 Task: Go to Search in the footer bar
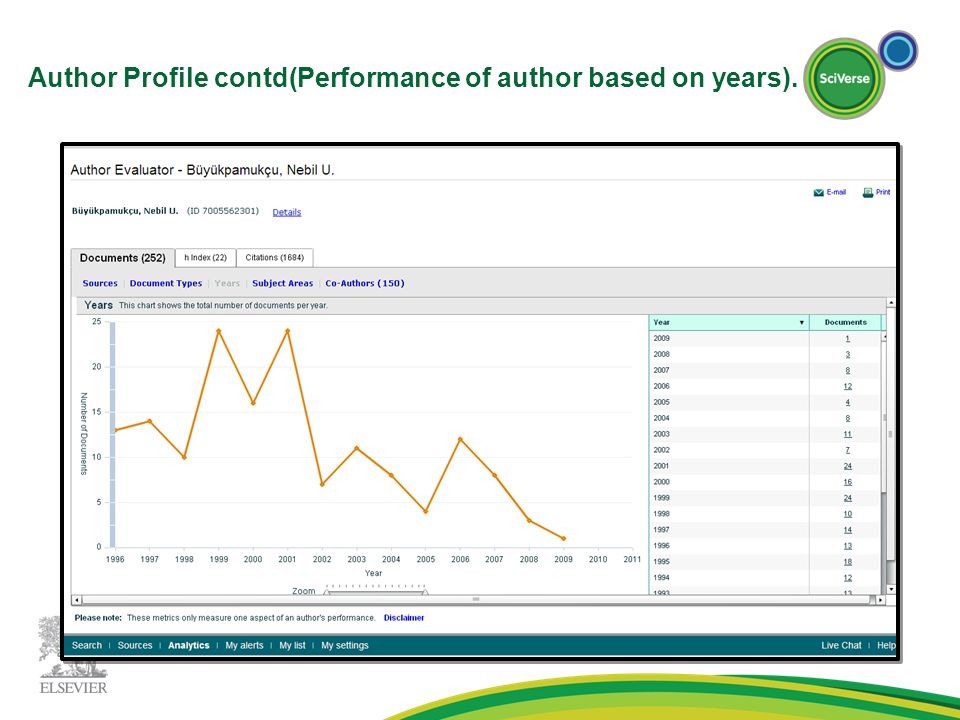tap(87, 645)
